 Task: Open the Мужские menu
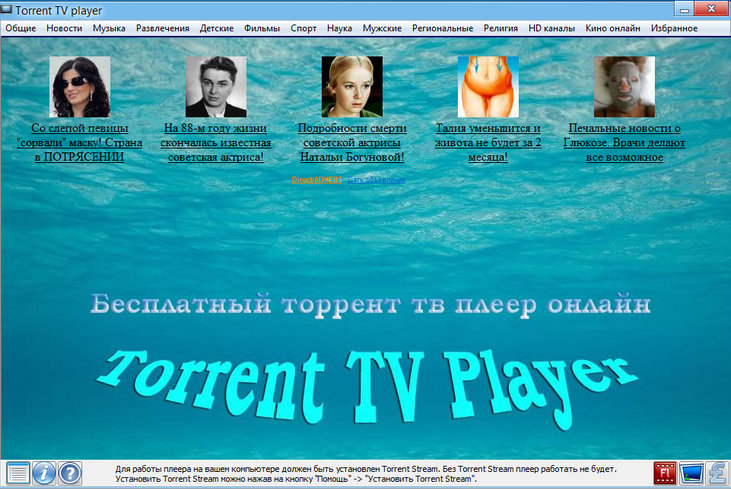pos(382,28)
